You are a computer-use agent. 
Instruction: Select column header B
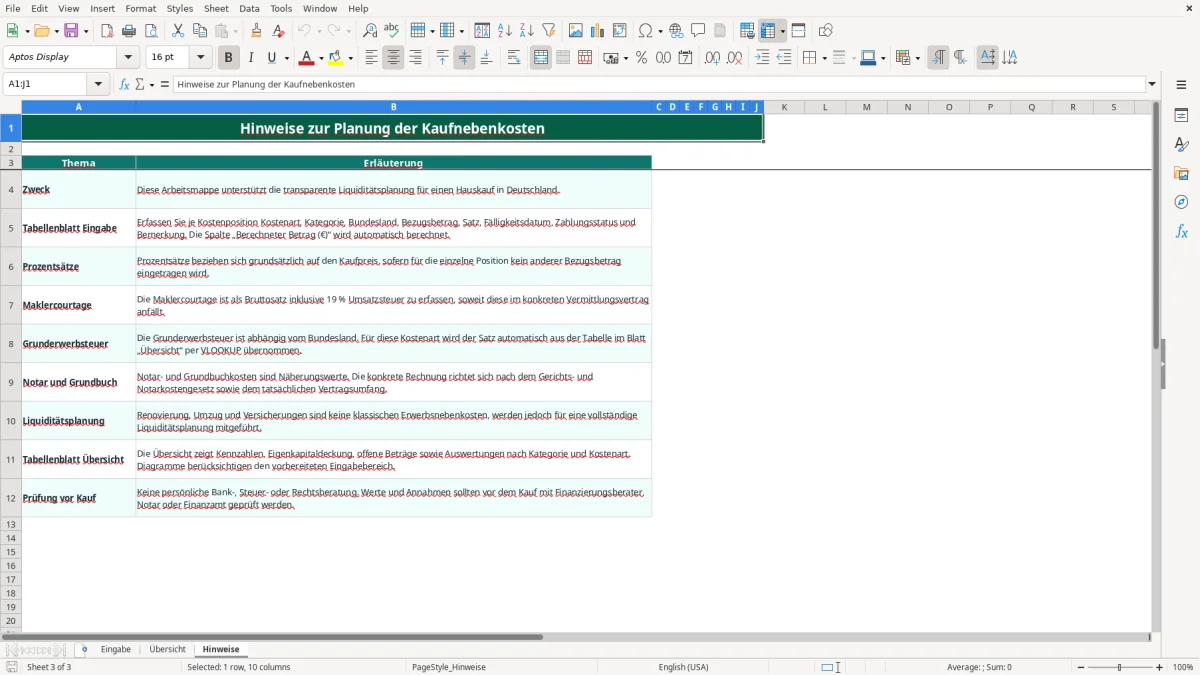pyautogui.click(x=393, y=107)
